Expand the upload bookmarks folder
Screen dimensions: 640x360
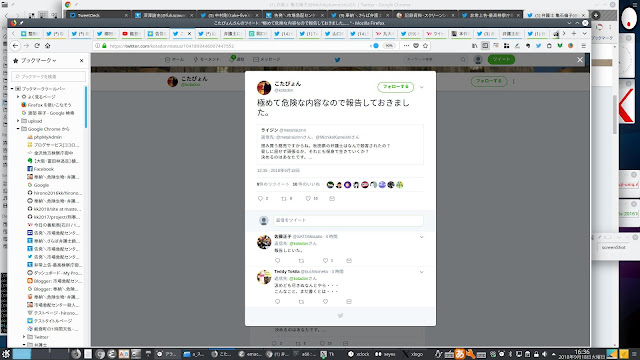tap(18, 121)
